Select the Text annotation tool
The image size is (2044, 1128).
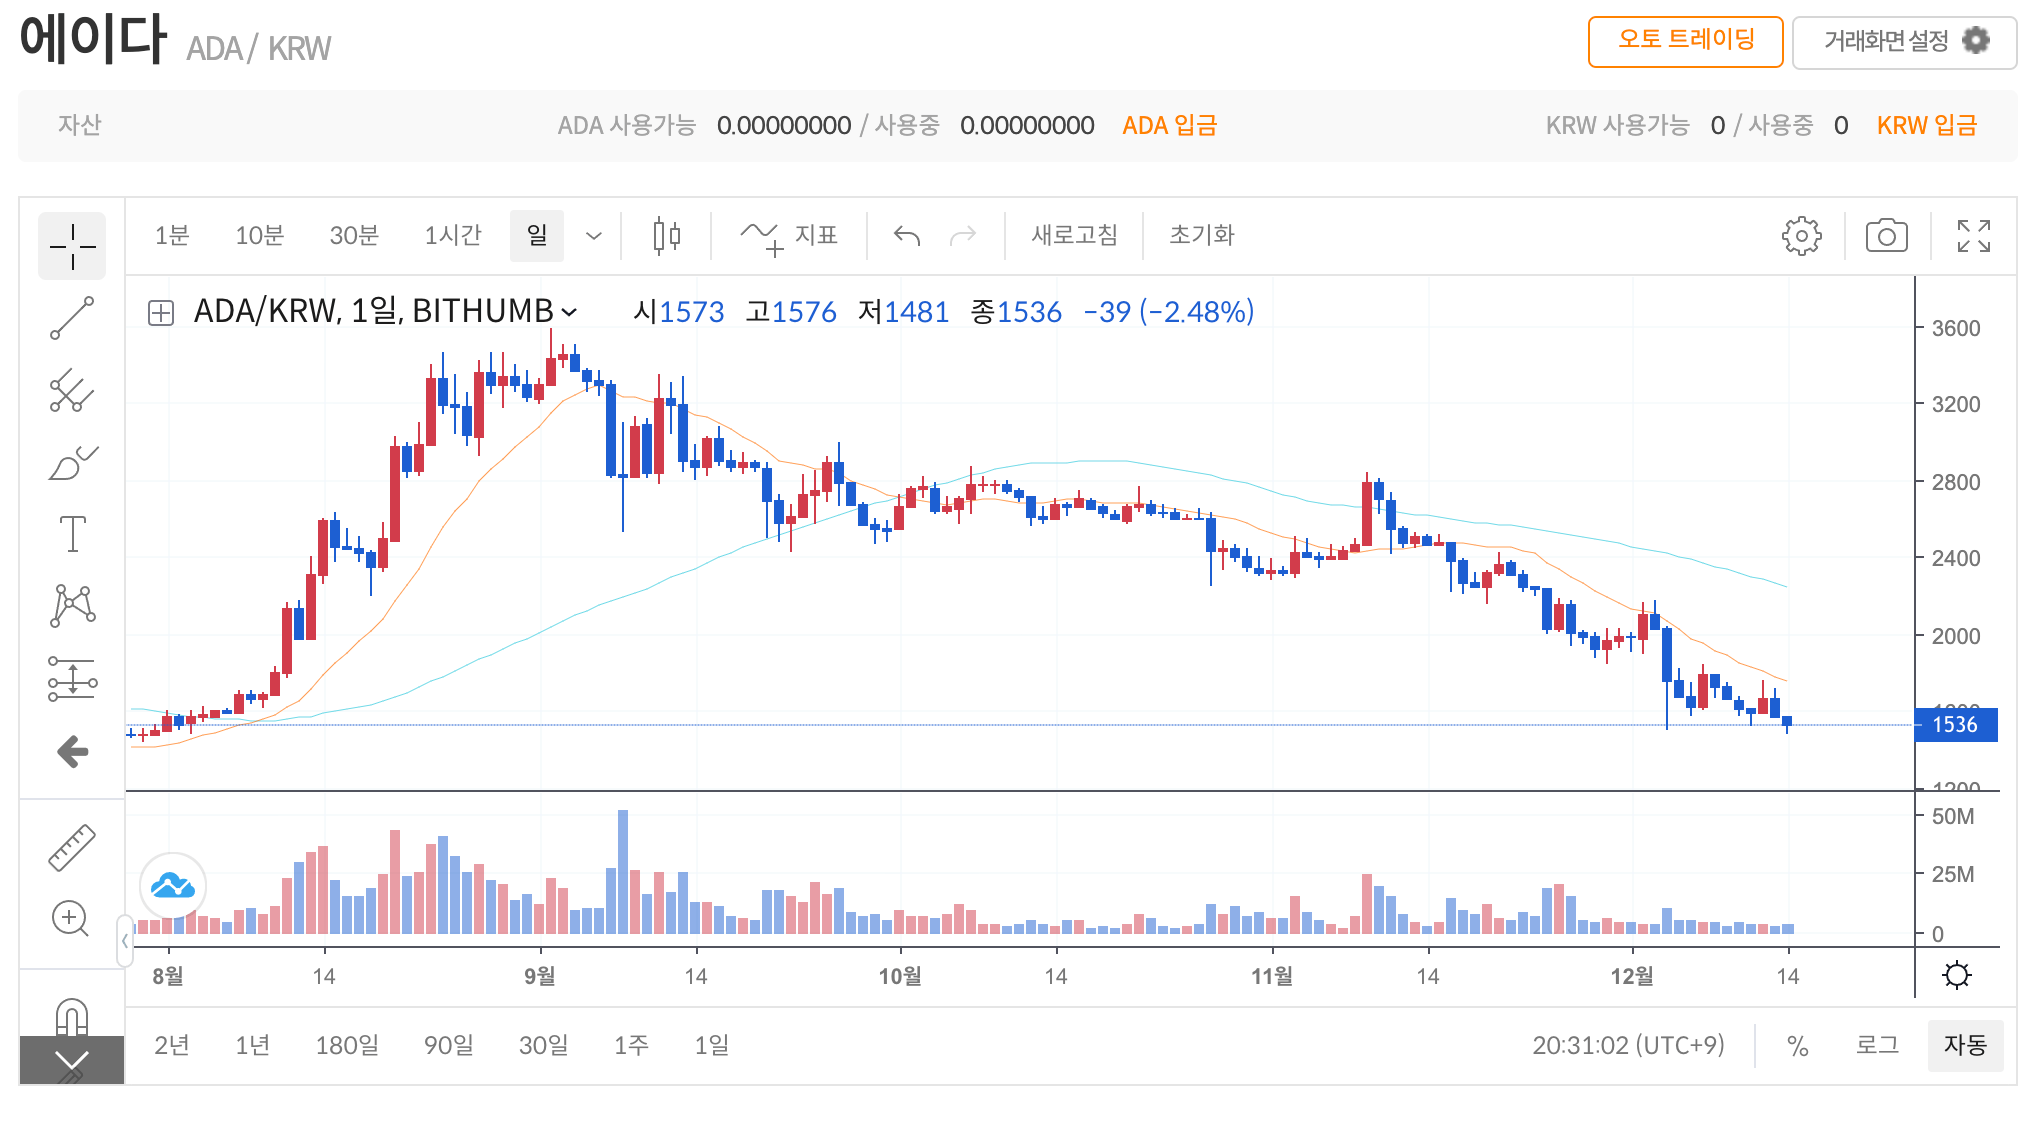(72, 534)
